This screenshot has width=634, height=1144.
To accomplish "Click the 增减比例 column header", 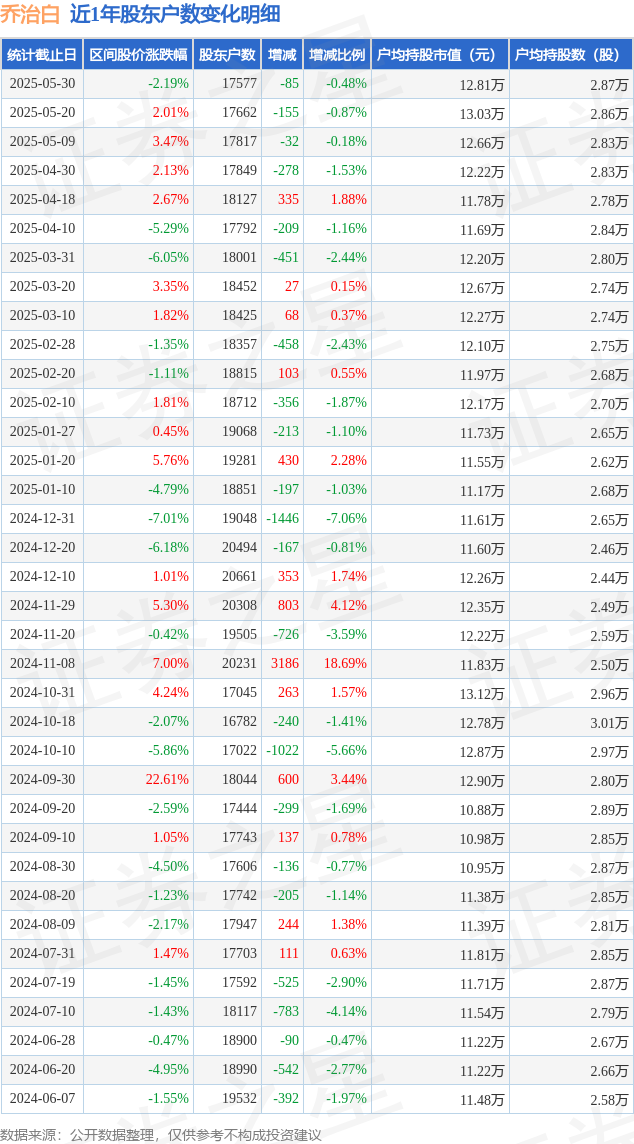I will tap(336, 55).
